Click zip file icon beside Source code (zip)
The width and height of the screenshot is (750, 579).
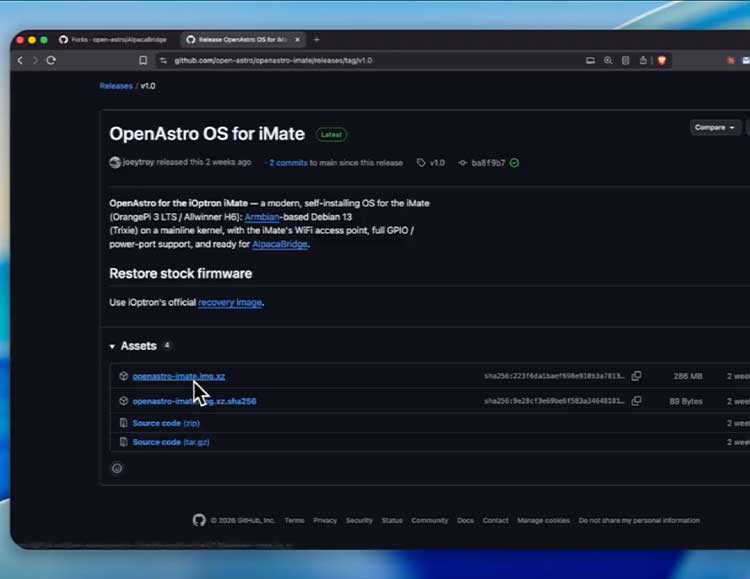coord(123,423)
